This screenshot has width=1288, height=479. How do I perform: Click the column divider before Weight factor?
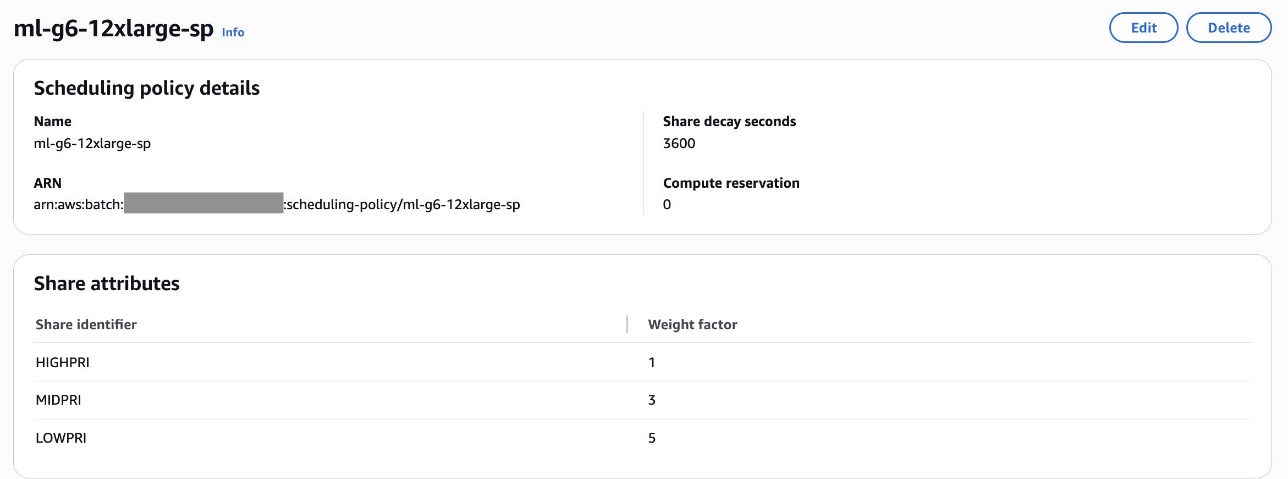click(627, 324)
